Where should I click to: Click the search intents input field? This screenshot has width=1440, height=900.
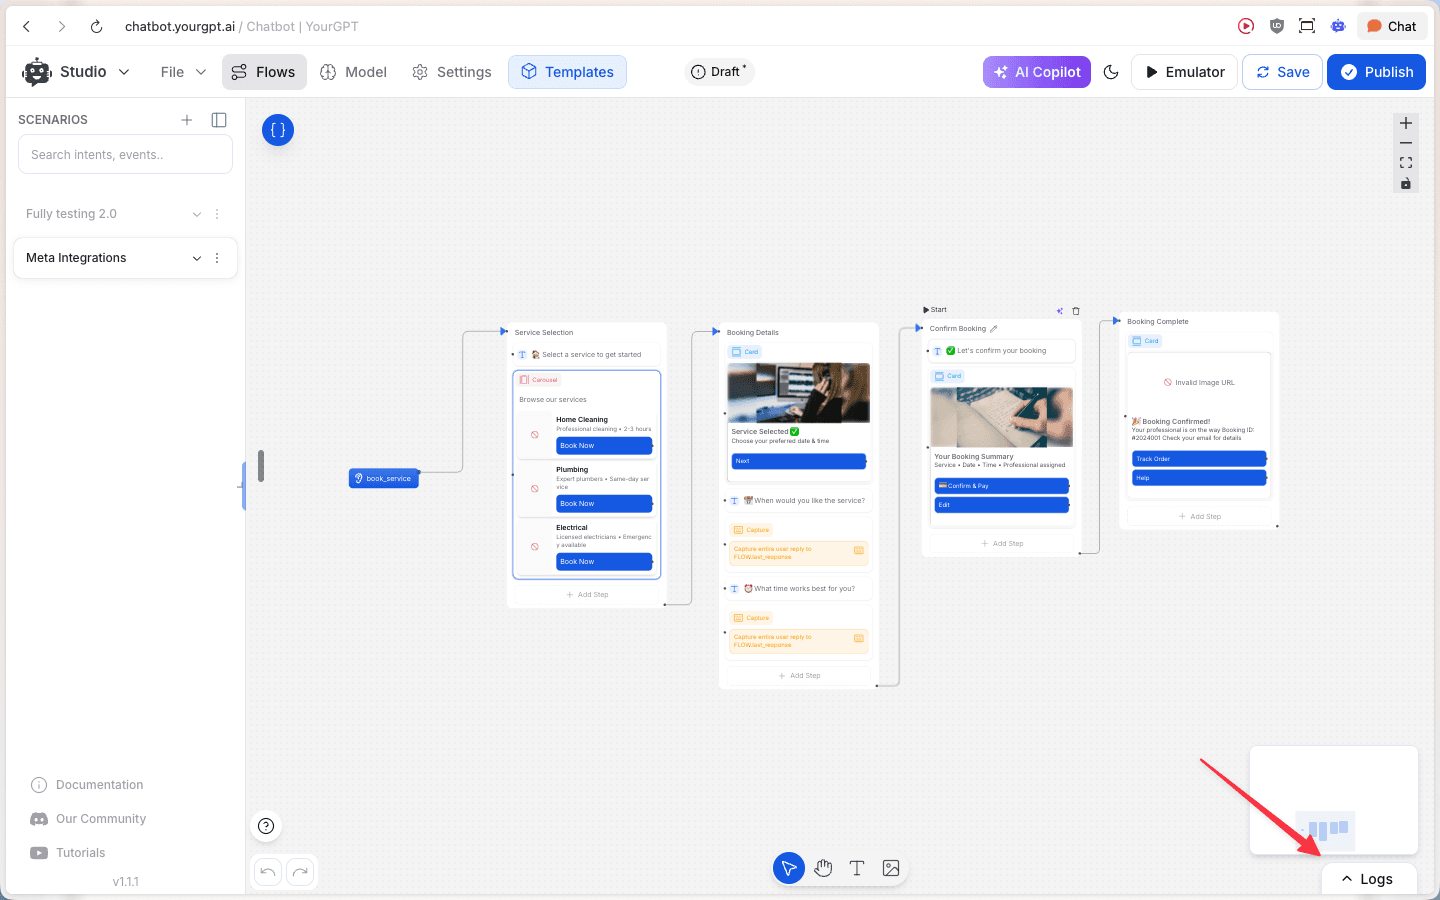click(x=125, y=155)
